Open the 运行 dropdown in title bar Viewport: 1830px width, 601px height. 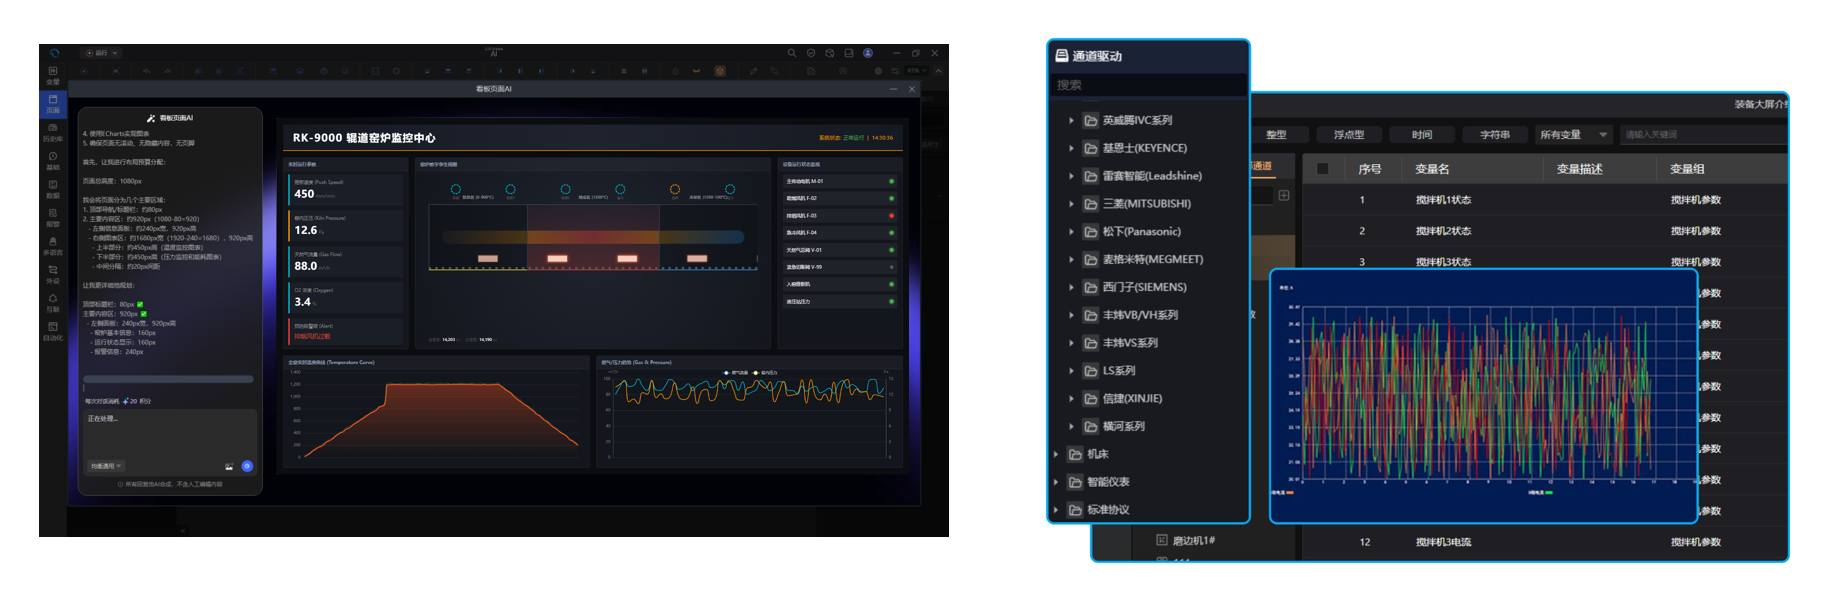tap(102, 53)
